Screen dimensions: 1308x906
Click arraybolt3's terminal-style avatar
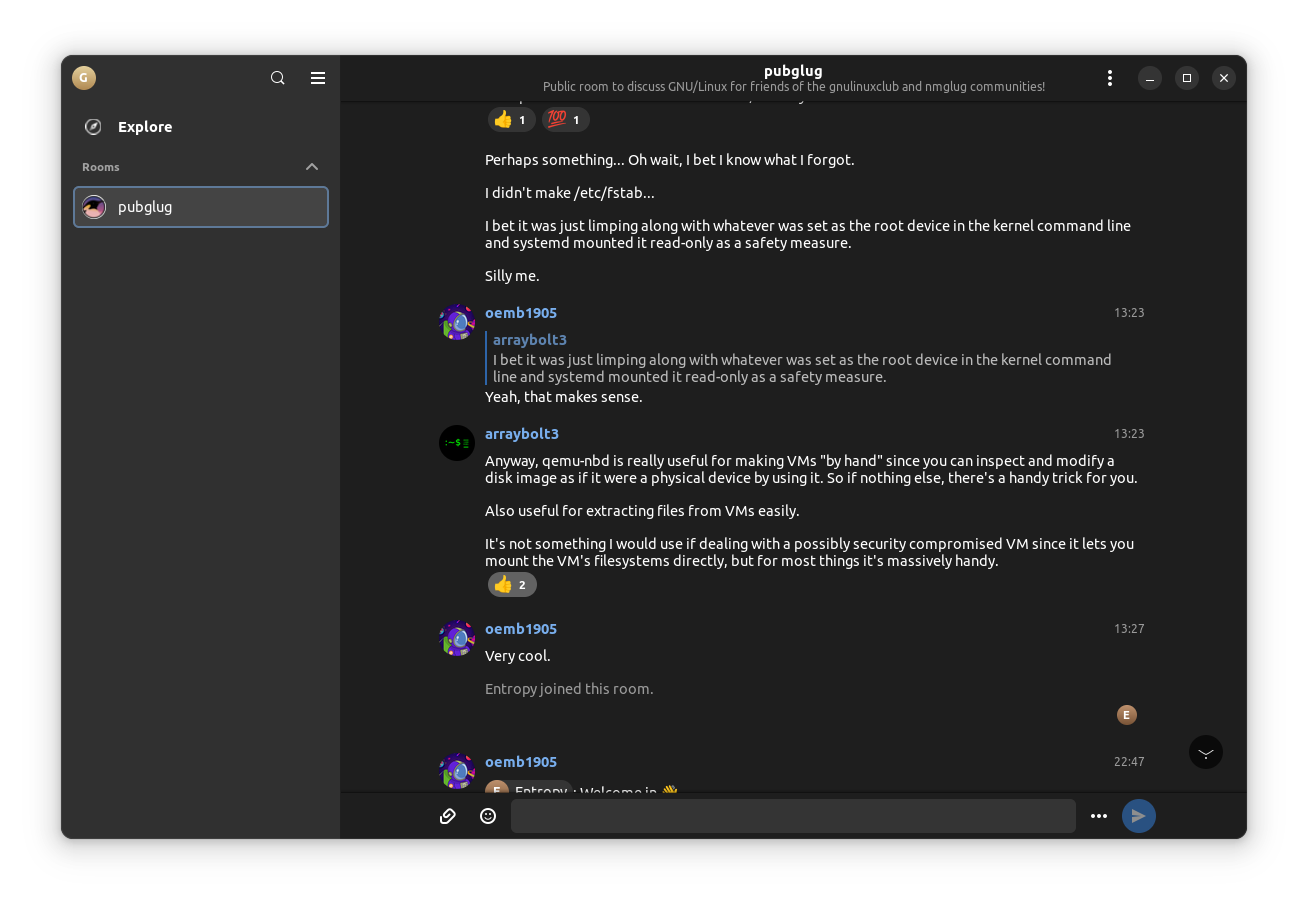click(x=457, y=442)
